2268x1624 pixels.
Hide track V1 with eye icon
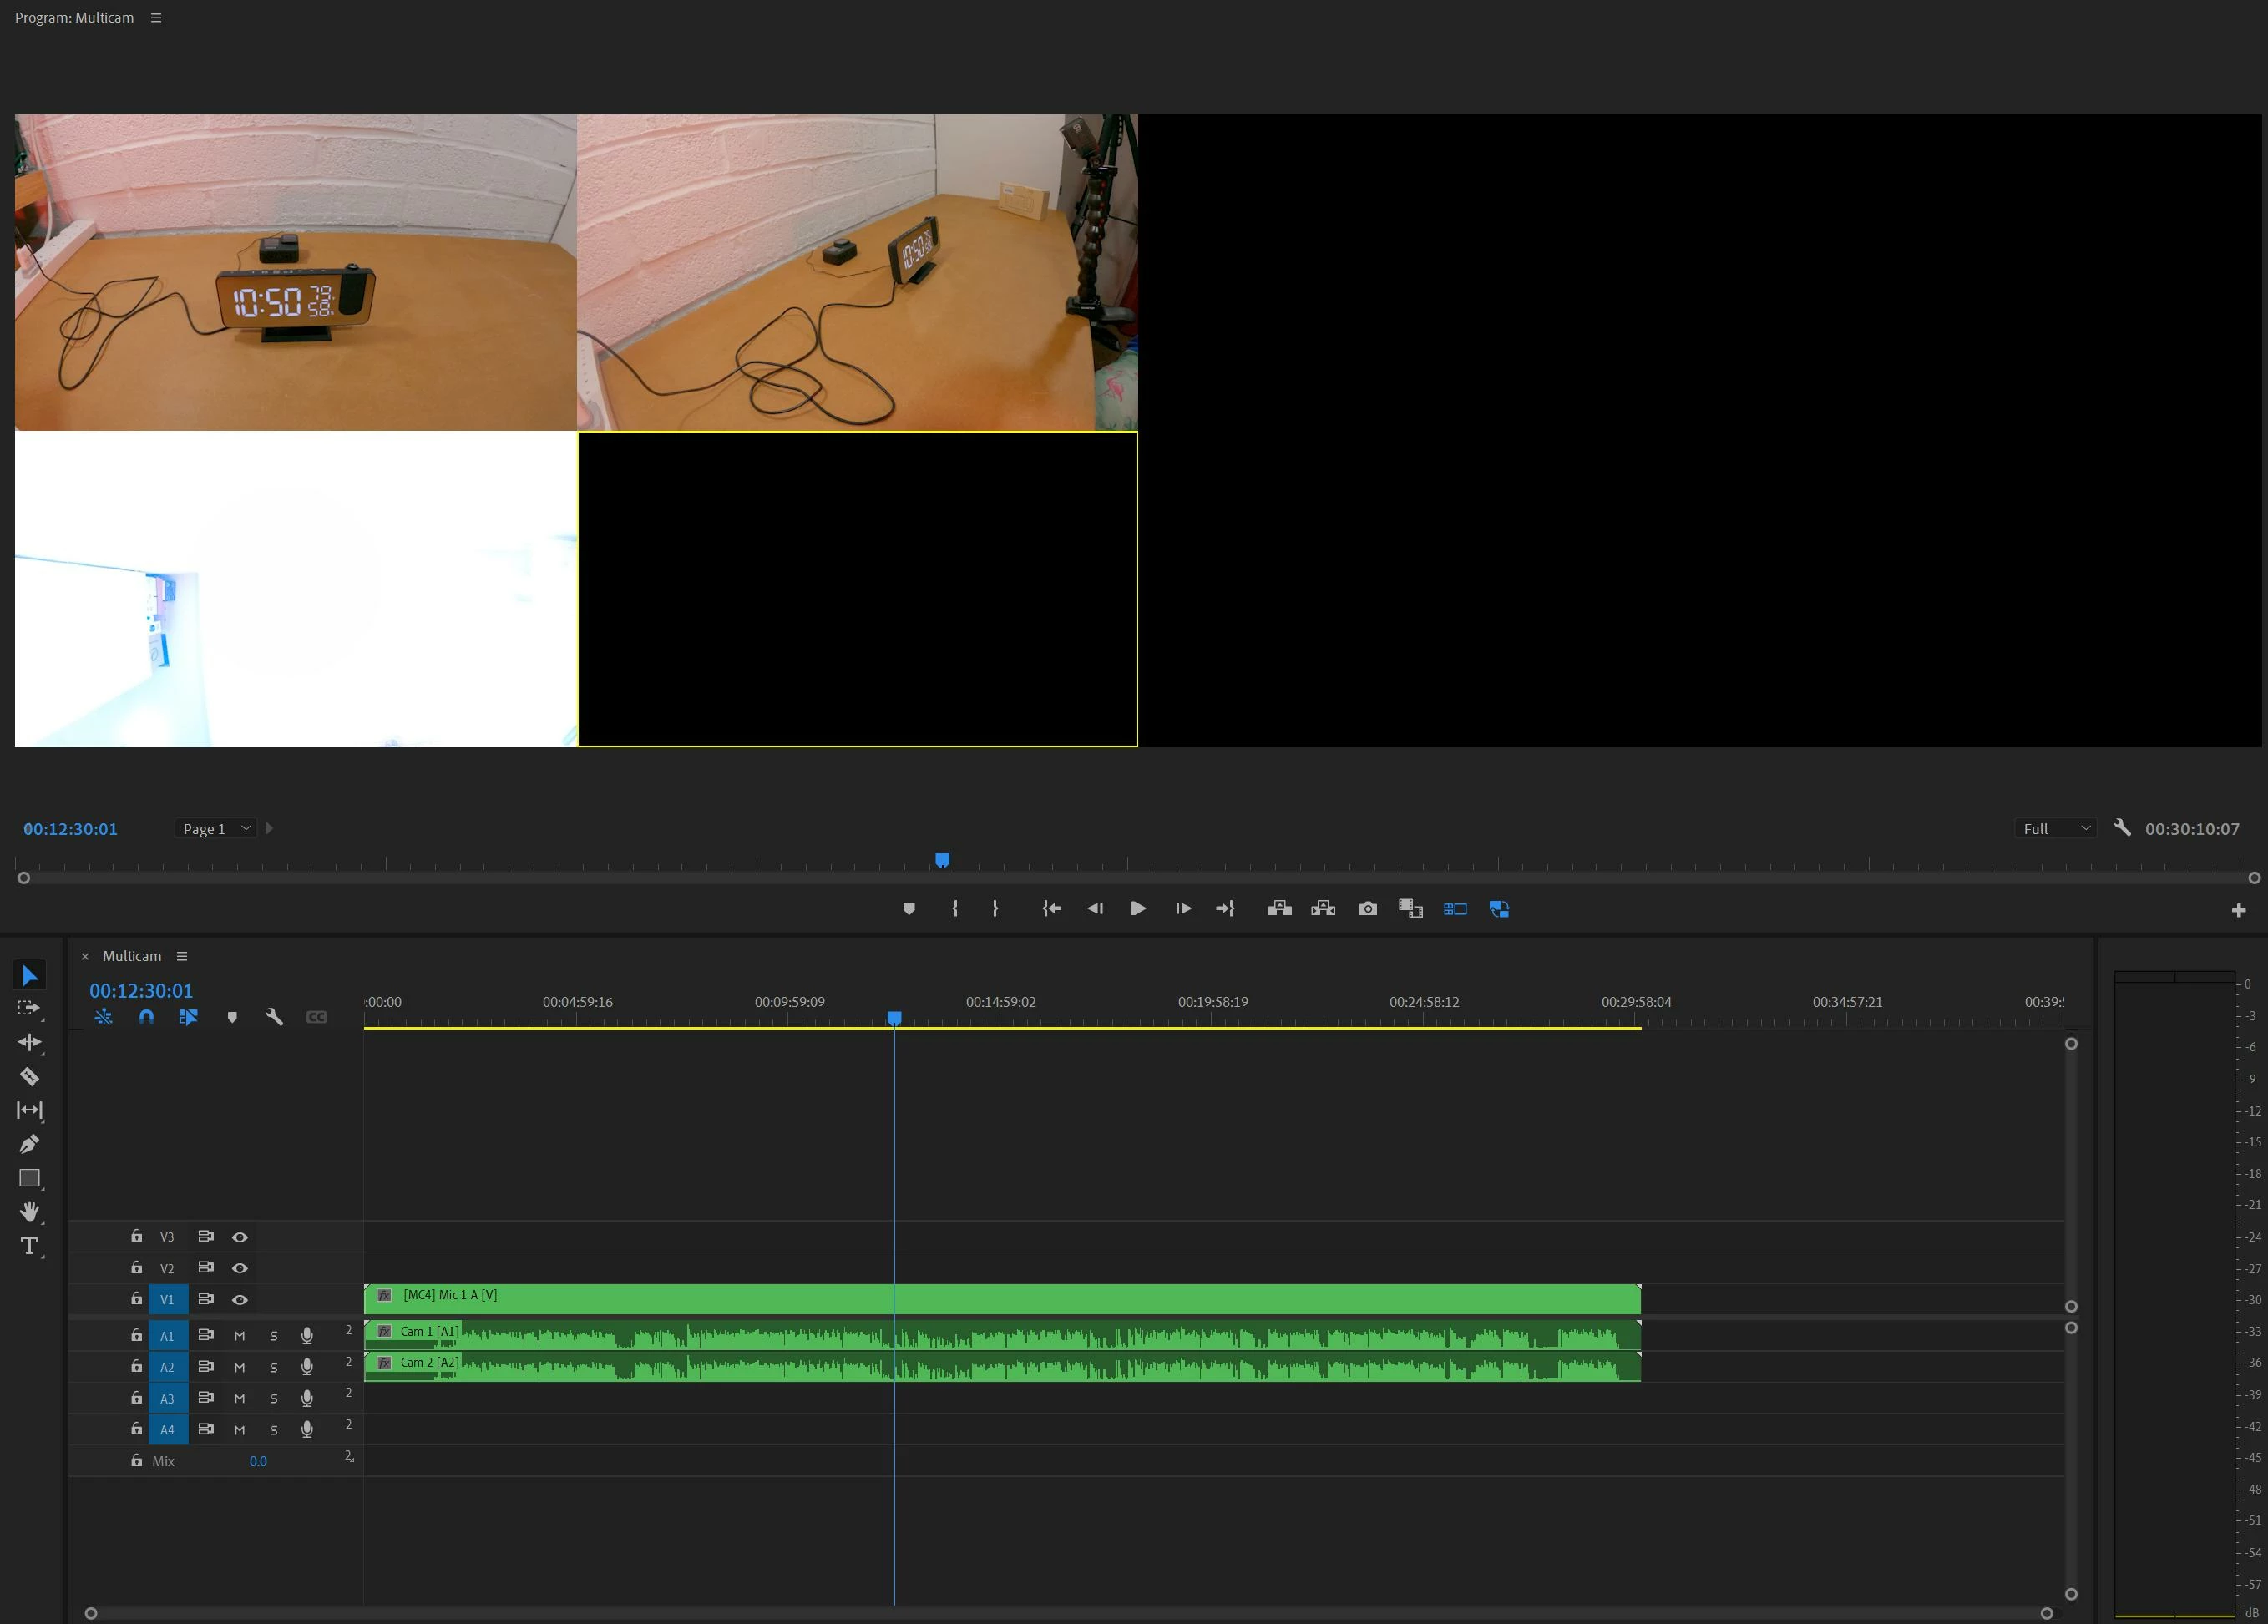pos(240,1300)
